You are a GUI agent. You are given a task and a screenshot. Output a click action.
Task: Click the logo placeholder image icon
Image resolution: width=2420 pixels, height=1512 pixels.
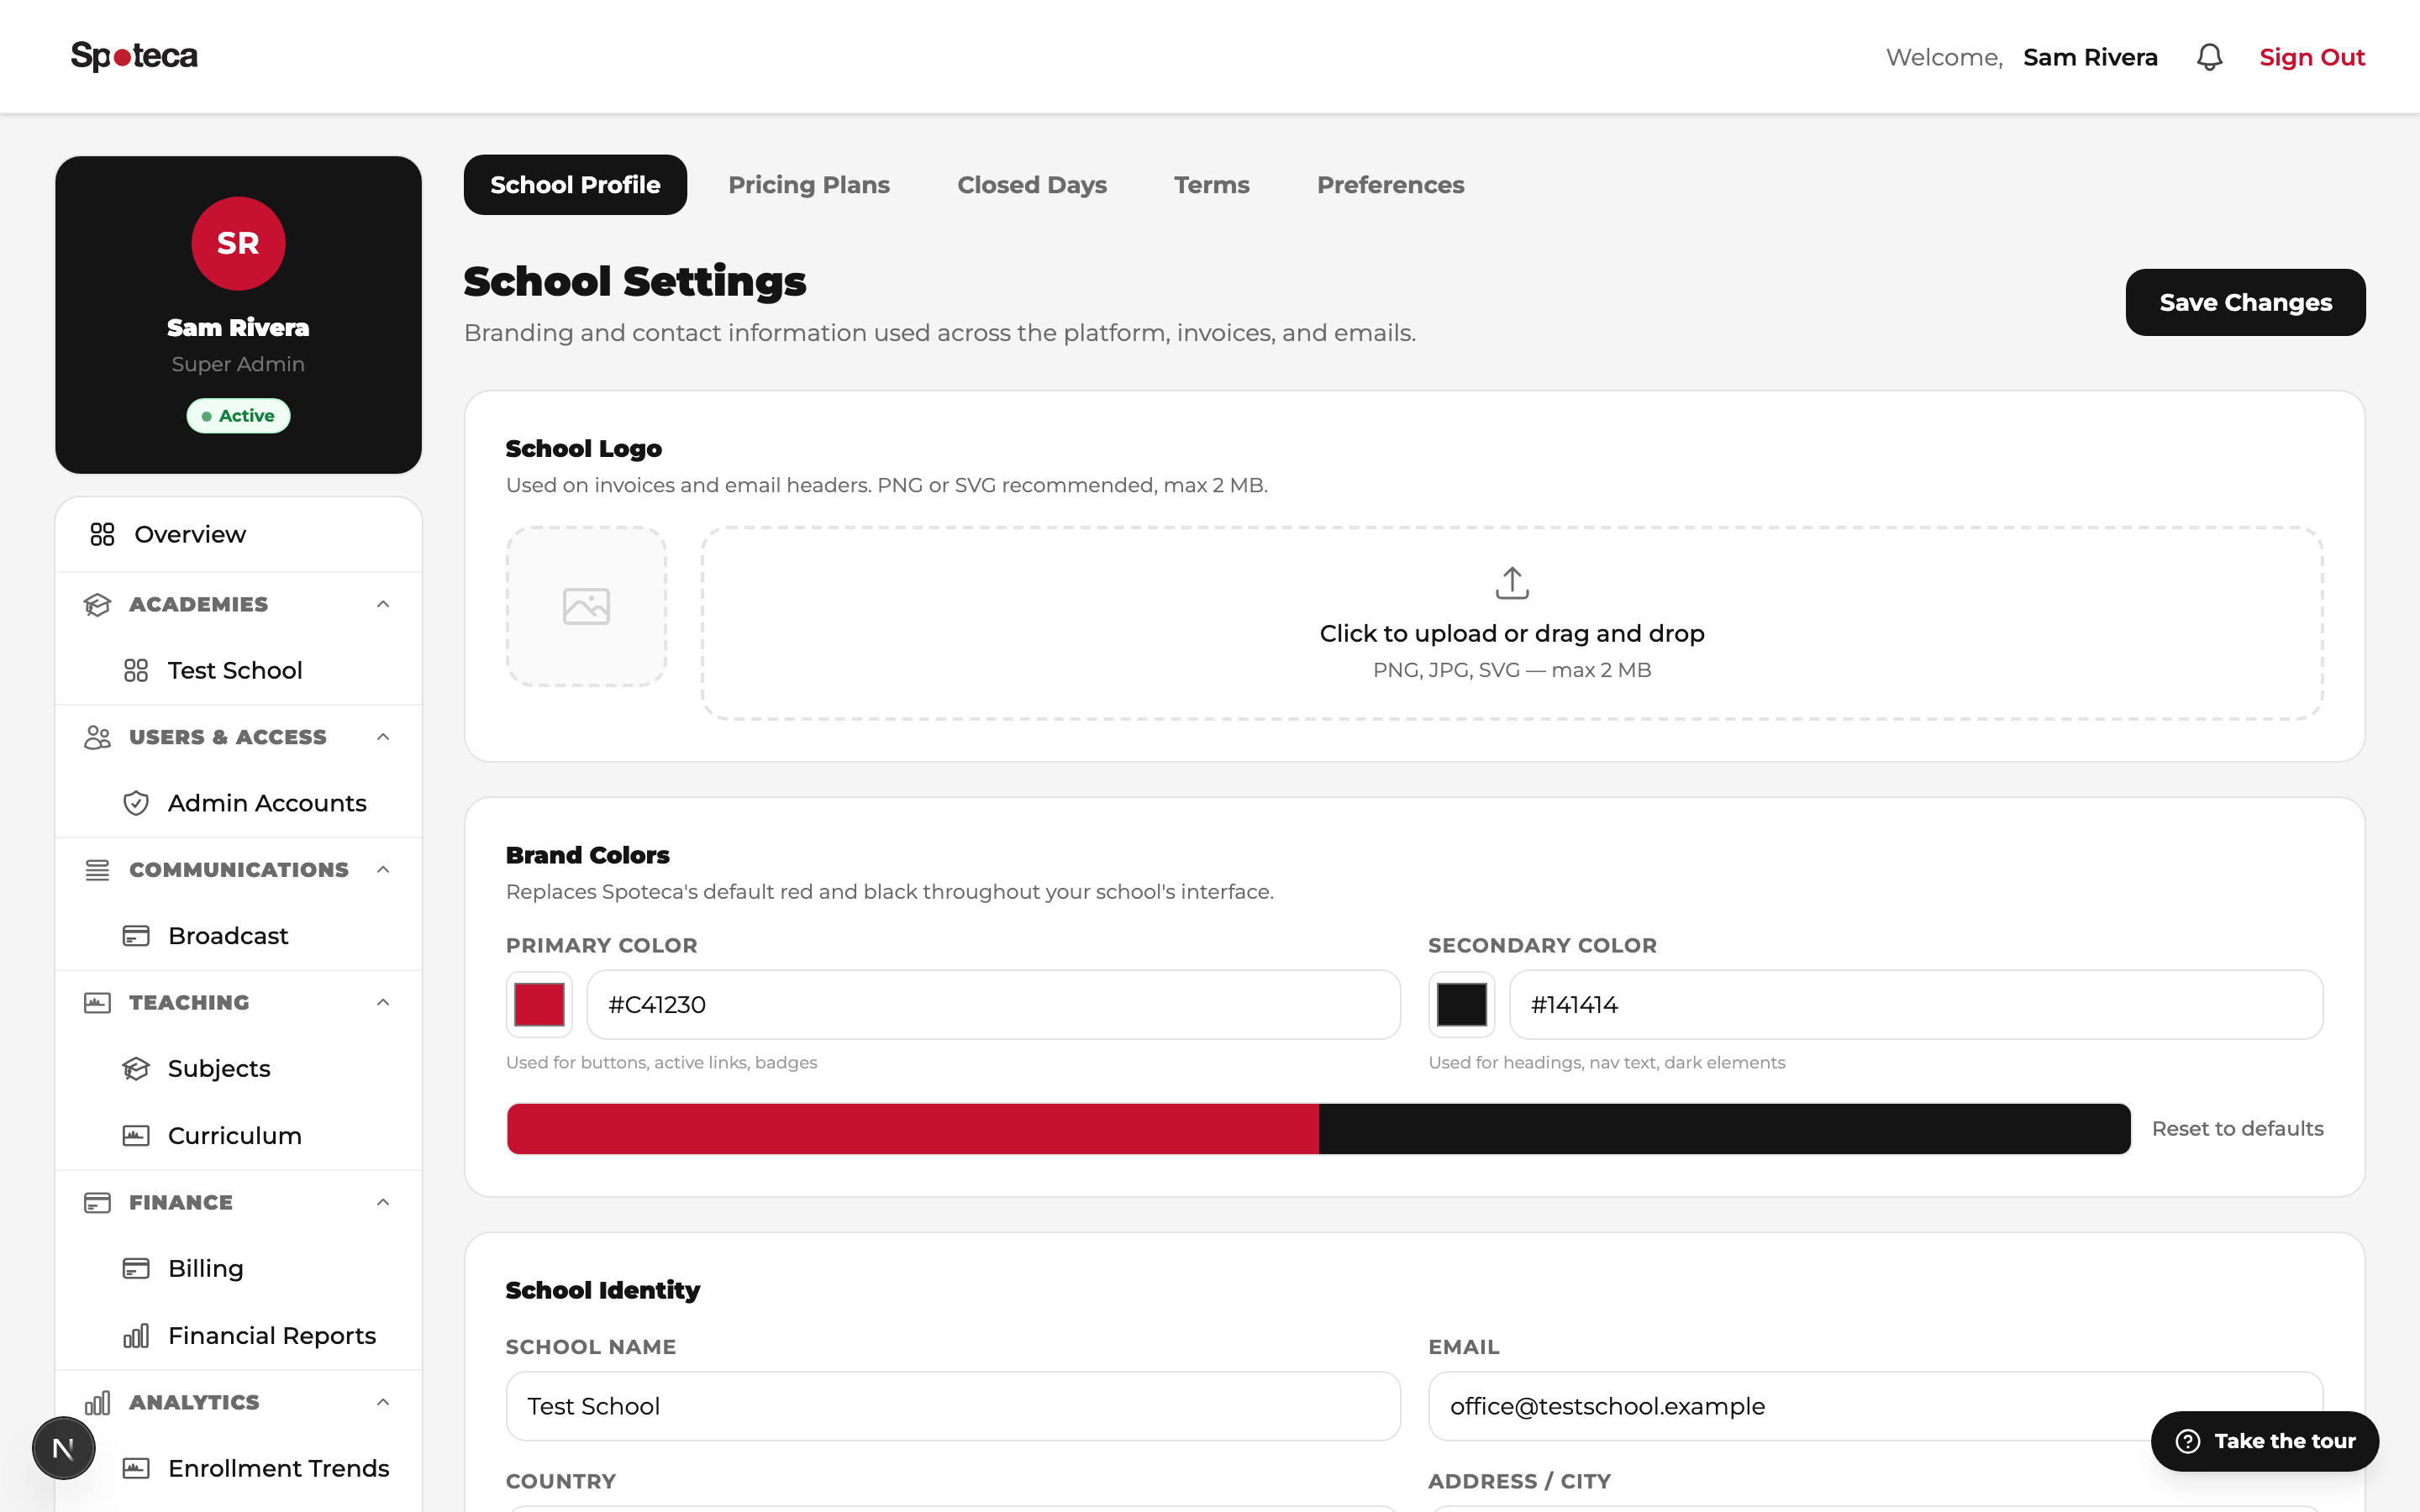586,606
